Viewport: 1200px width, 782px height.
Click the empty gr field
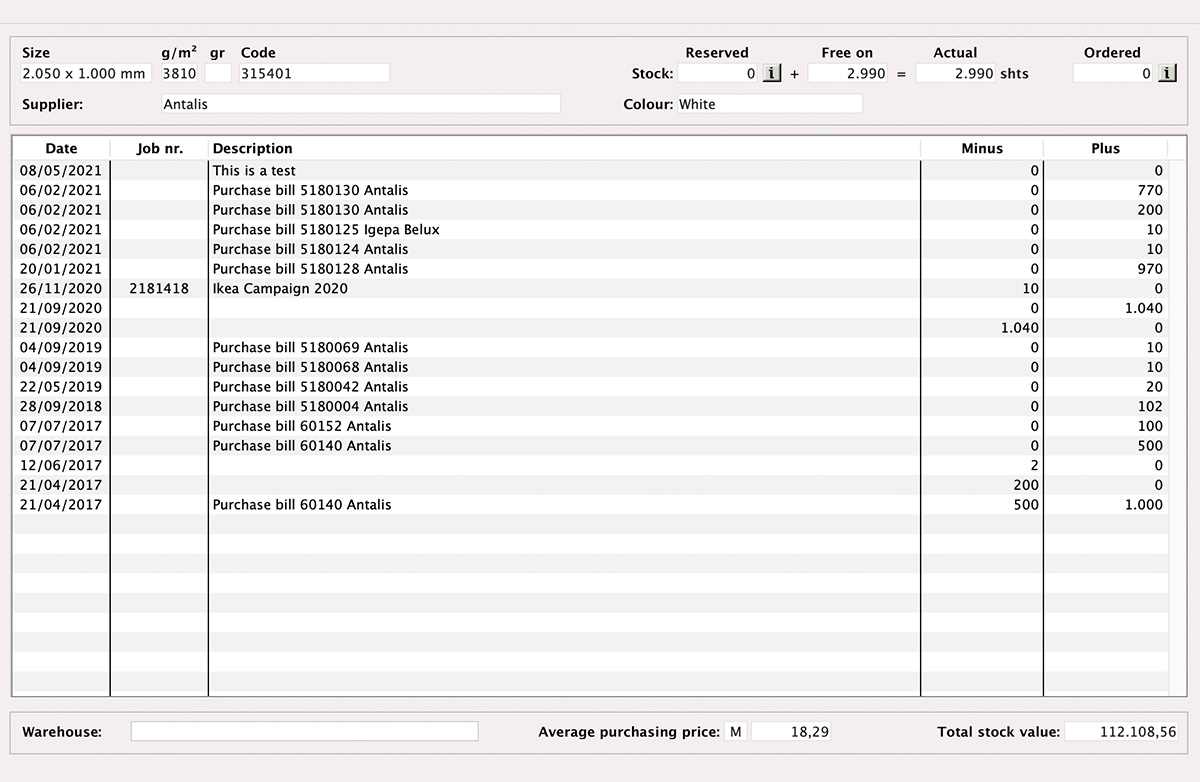click(x=218, y=73)
